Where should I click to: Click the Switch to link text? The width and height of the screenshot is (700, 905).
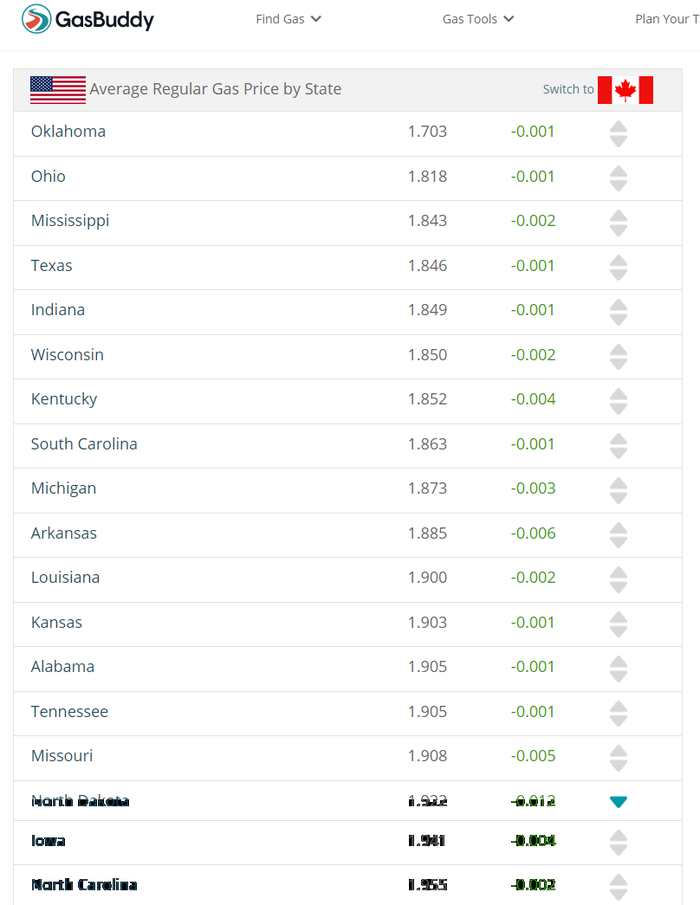(568, 90)
